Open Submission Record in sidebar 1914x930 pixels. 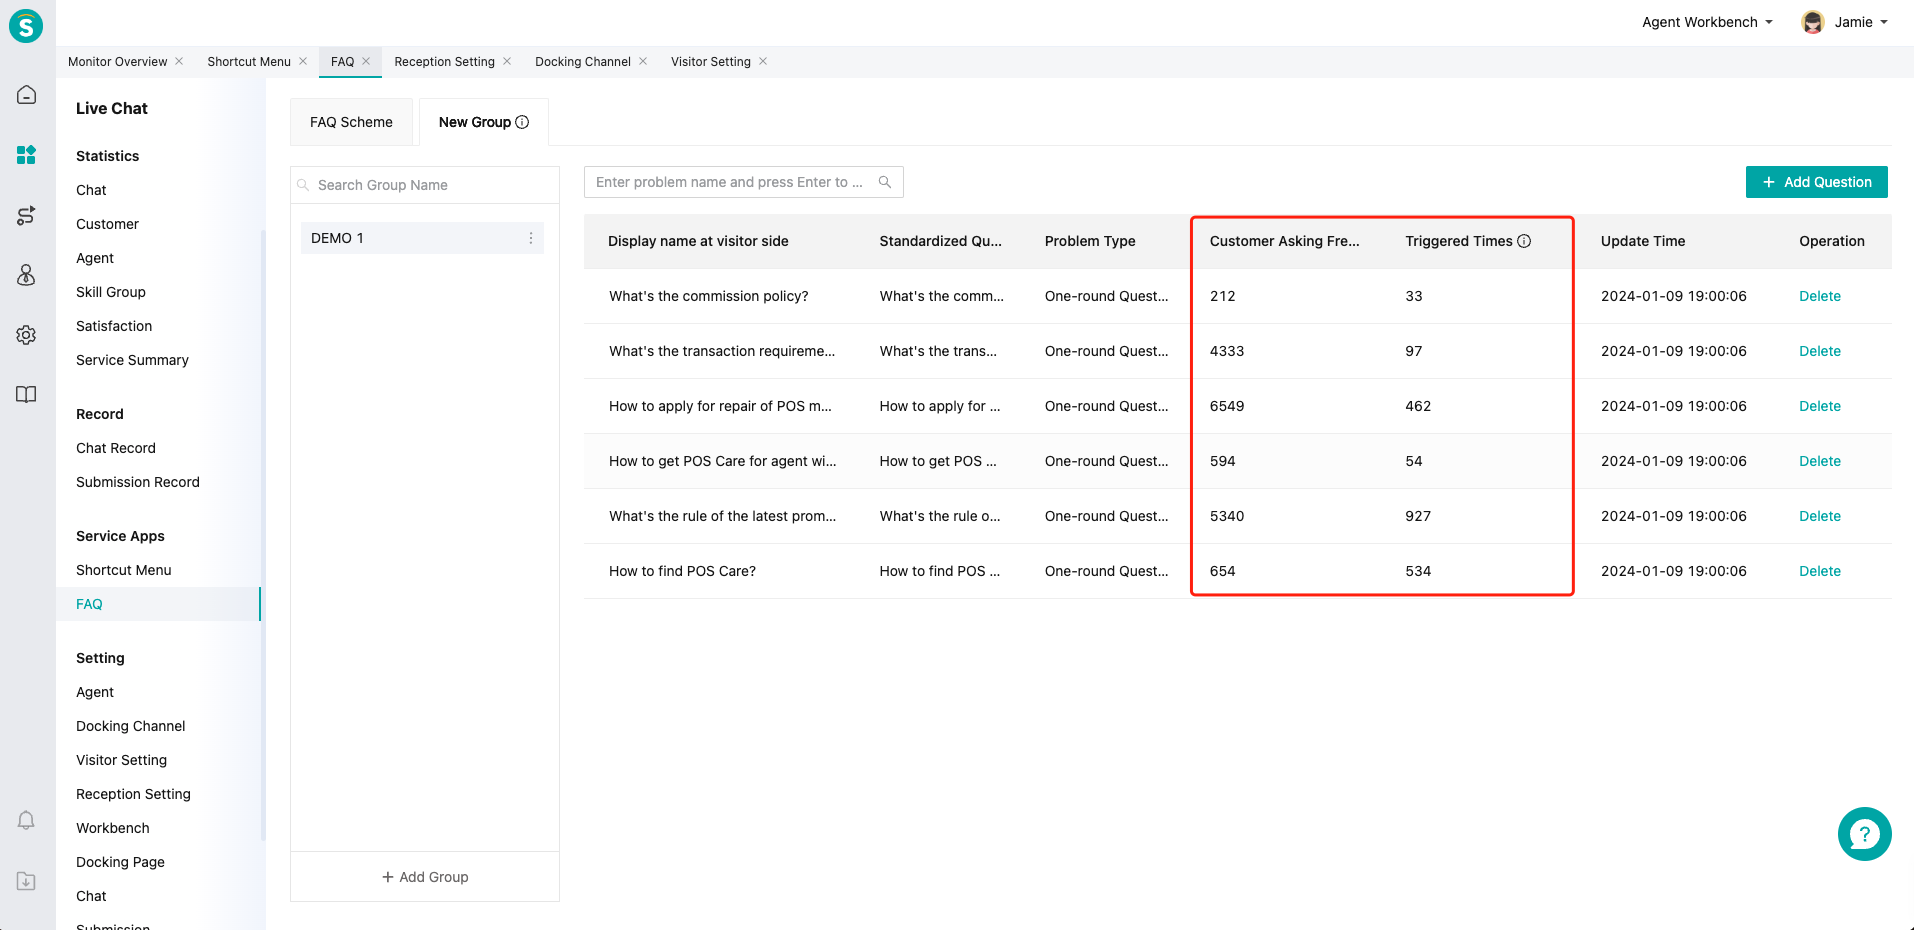tap(138, 482)
